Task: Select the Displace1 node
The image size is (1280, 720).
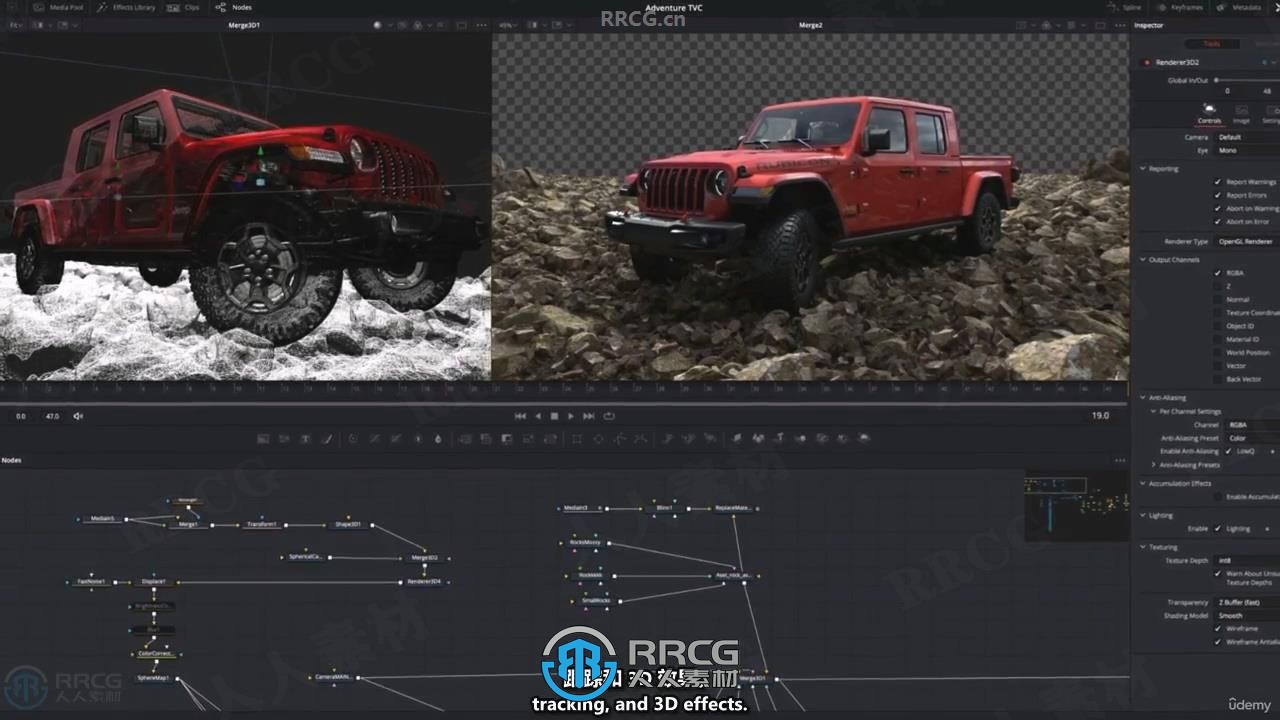Action: 153,581
